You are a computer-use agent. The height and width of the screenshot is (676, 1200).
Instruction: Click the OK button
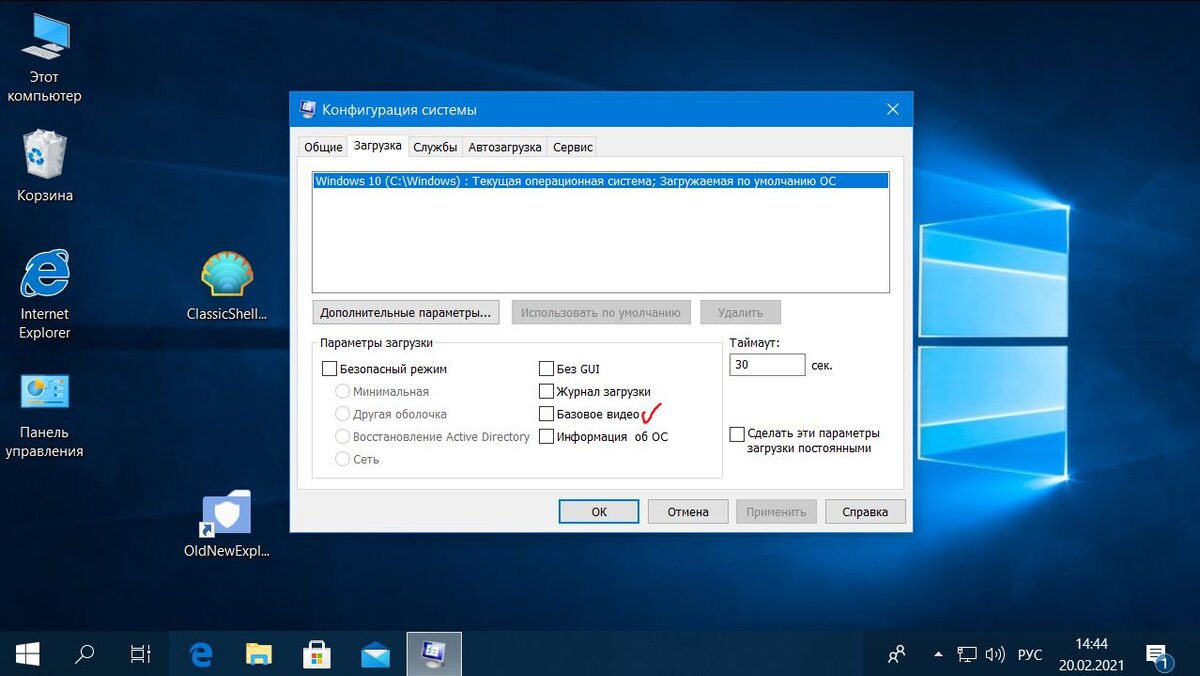coord(599,511)
